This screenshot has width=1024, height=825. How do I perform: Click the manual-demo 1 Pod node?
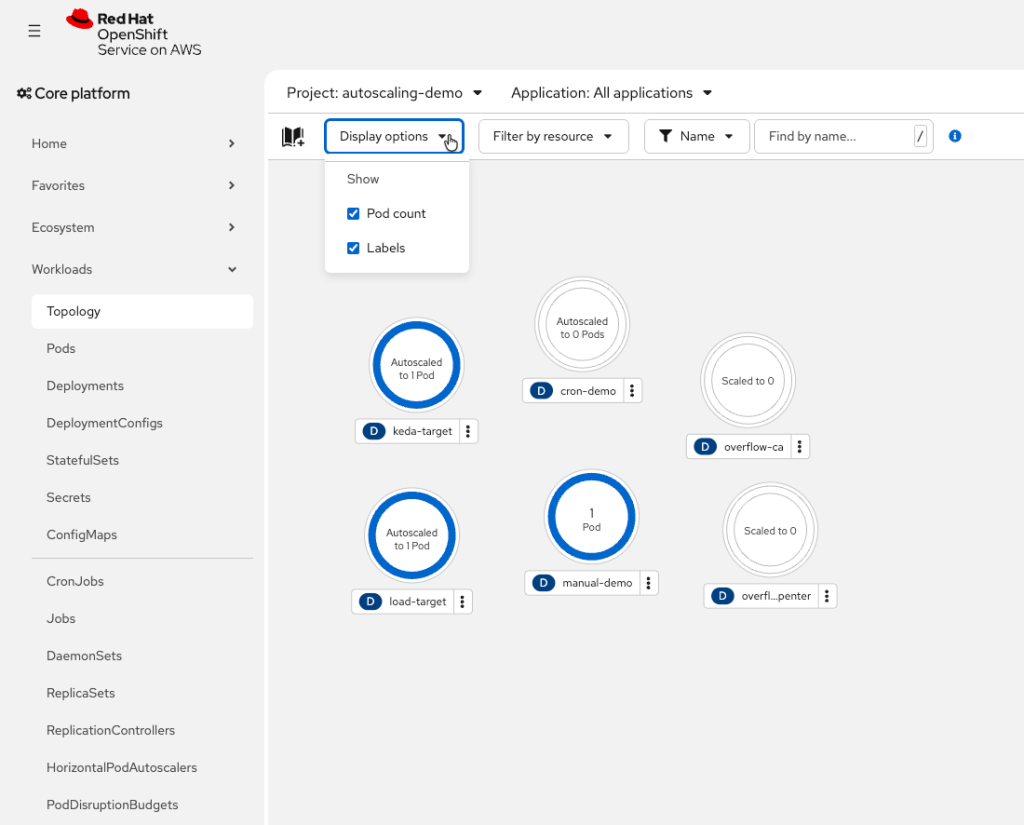click(592, 517)
